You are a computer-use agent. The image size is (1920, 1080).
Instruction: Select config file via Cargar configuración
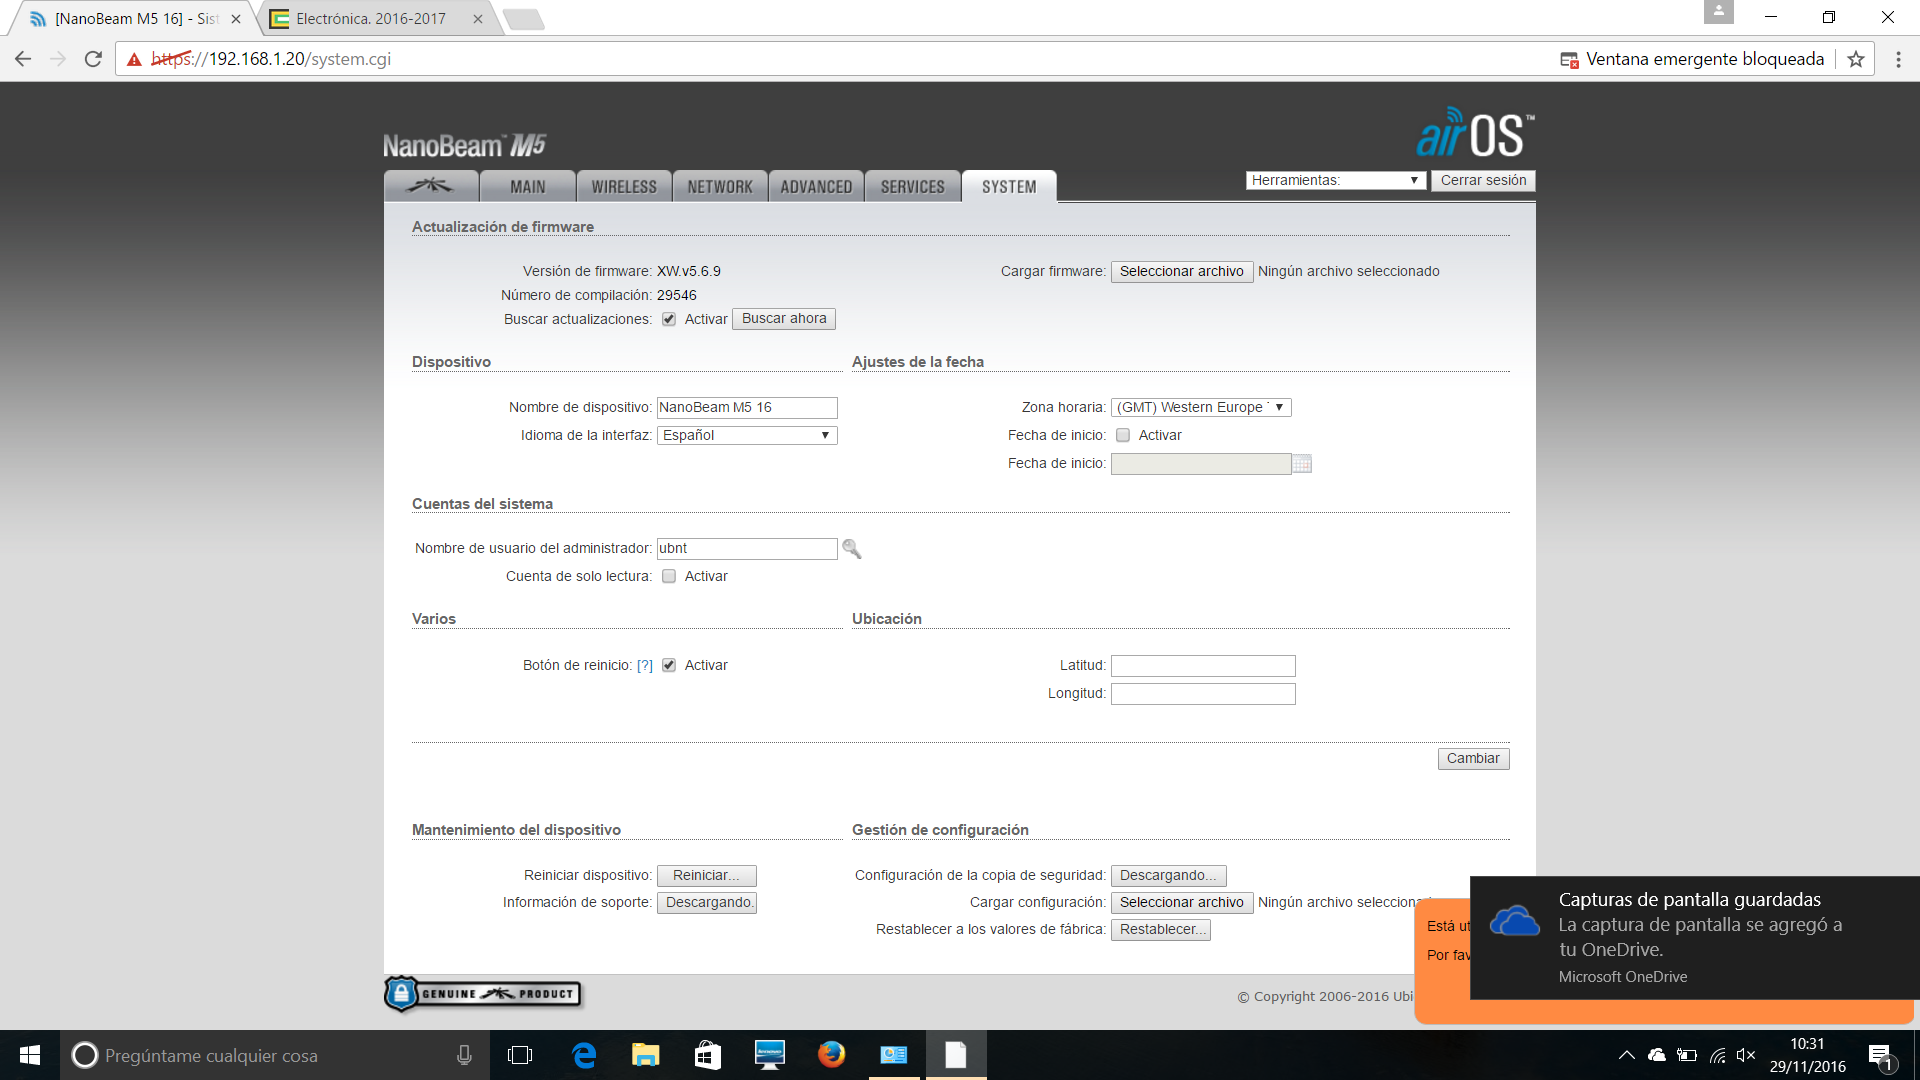(1181, 902)
